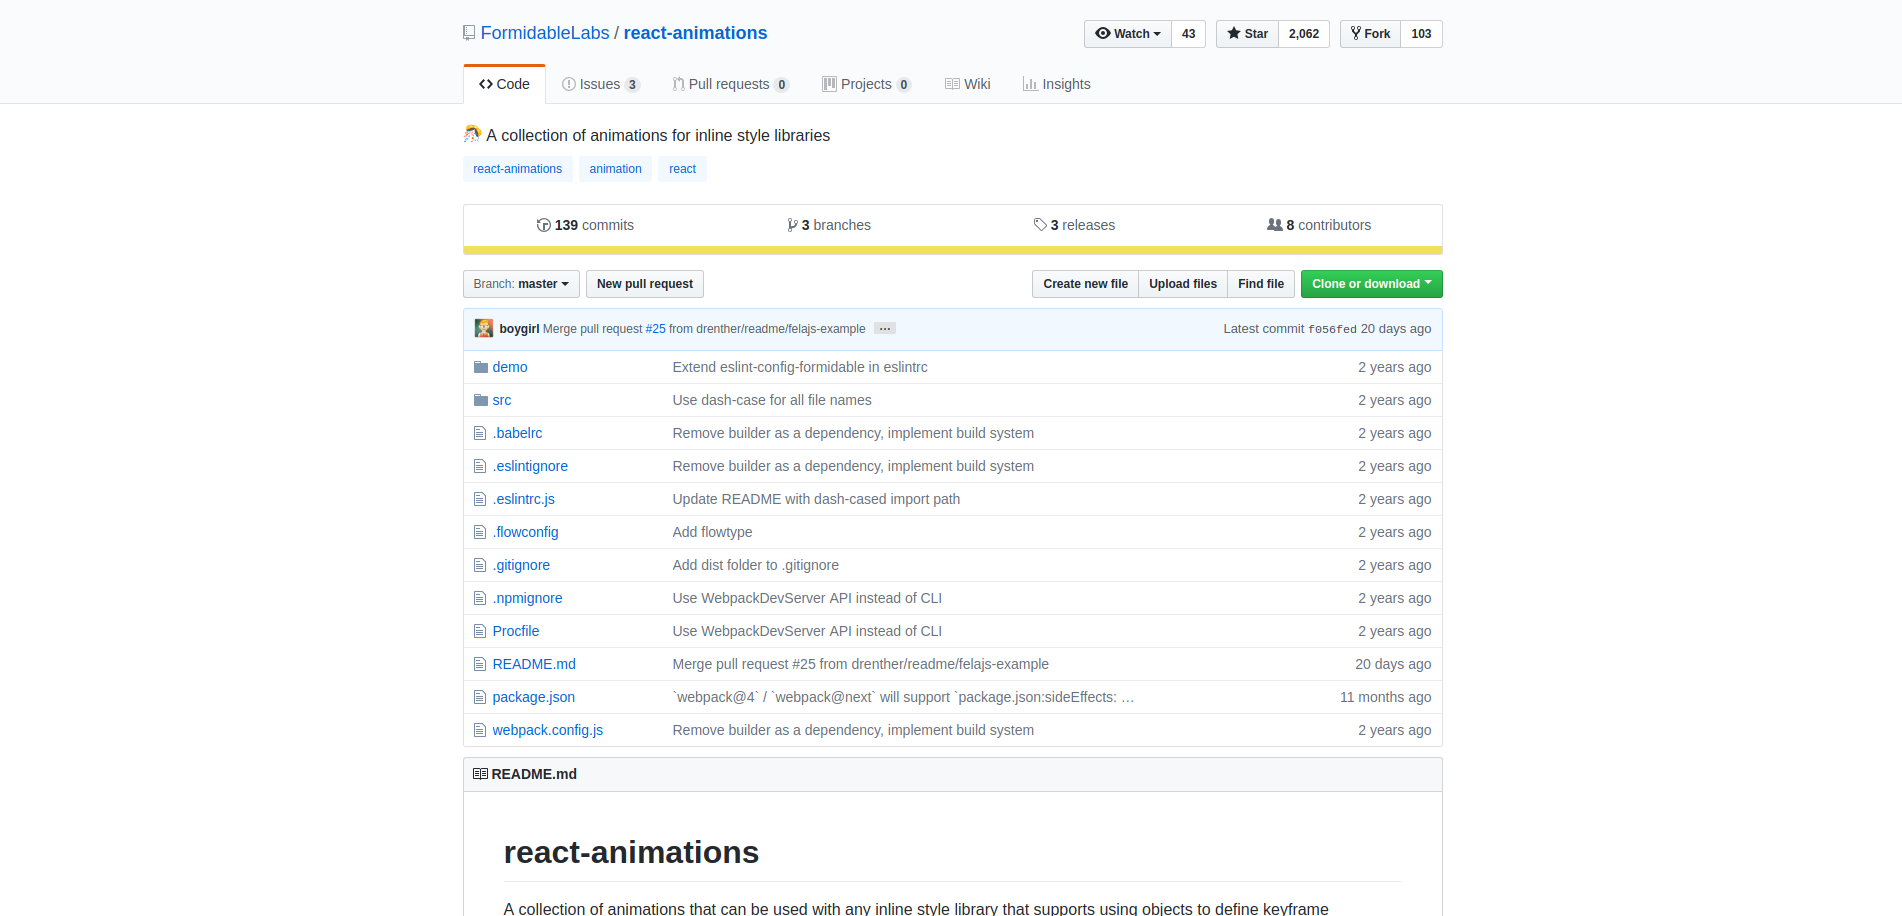Click the demo folder icon
Image resolution: width=1902 pixels, height=916 pixels.
480,367
